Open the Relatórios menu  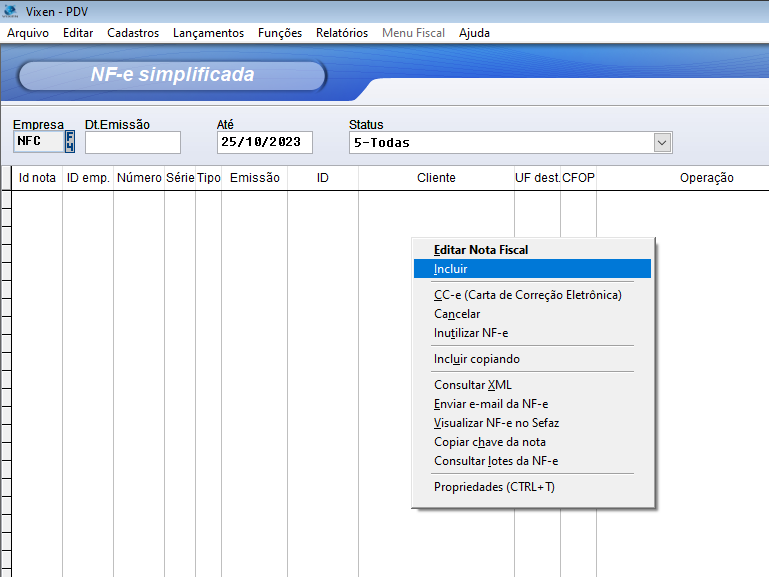click(x=342, y=33)
